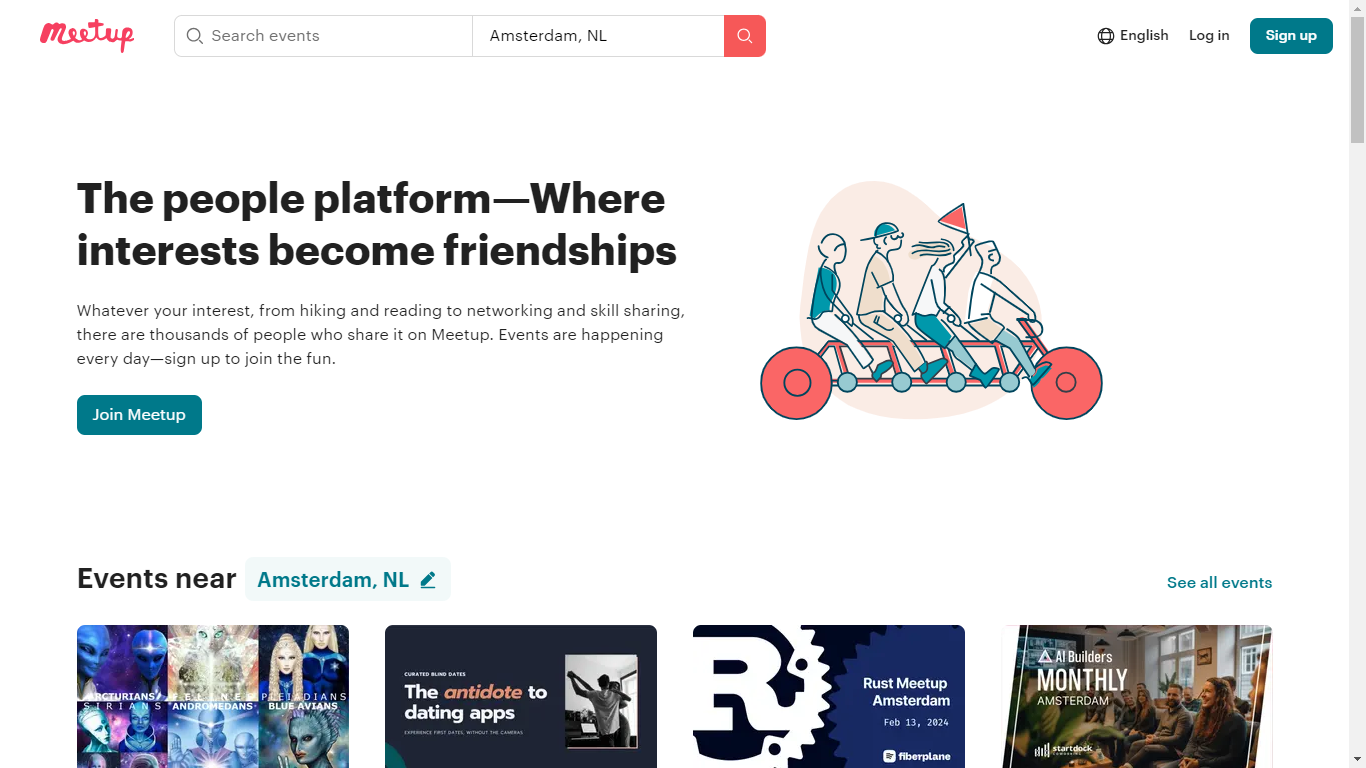The image size is (1366, 768).
Task: Click the 'Events near' heading text
Action: click(157, 579)
